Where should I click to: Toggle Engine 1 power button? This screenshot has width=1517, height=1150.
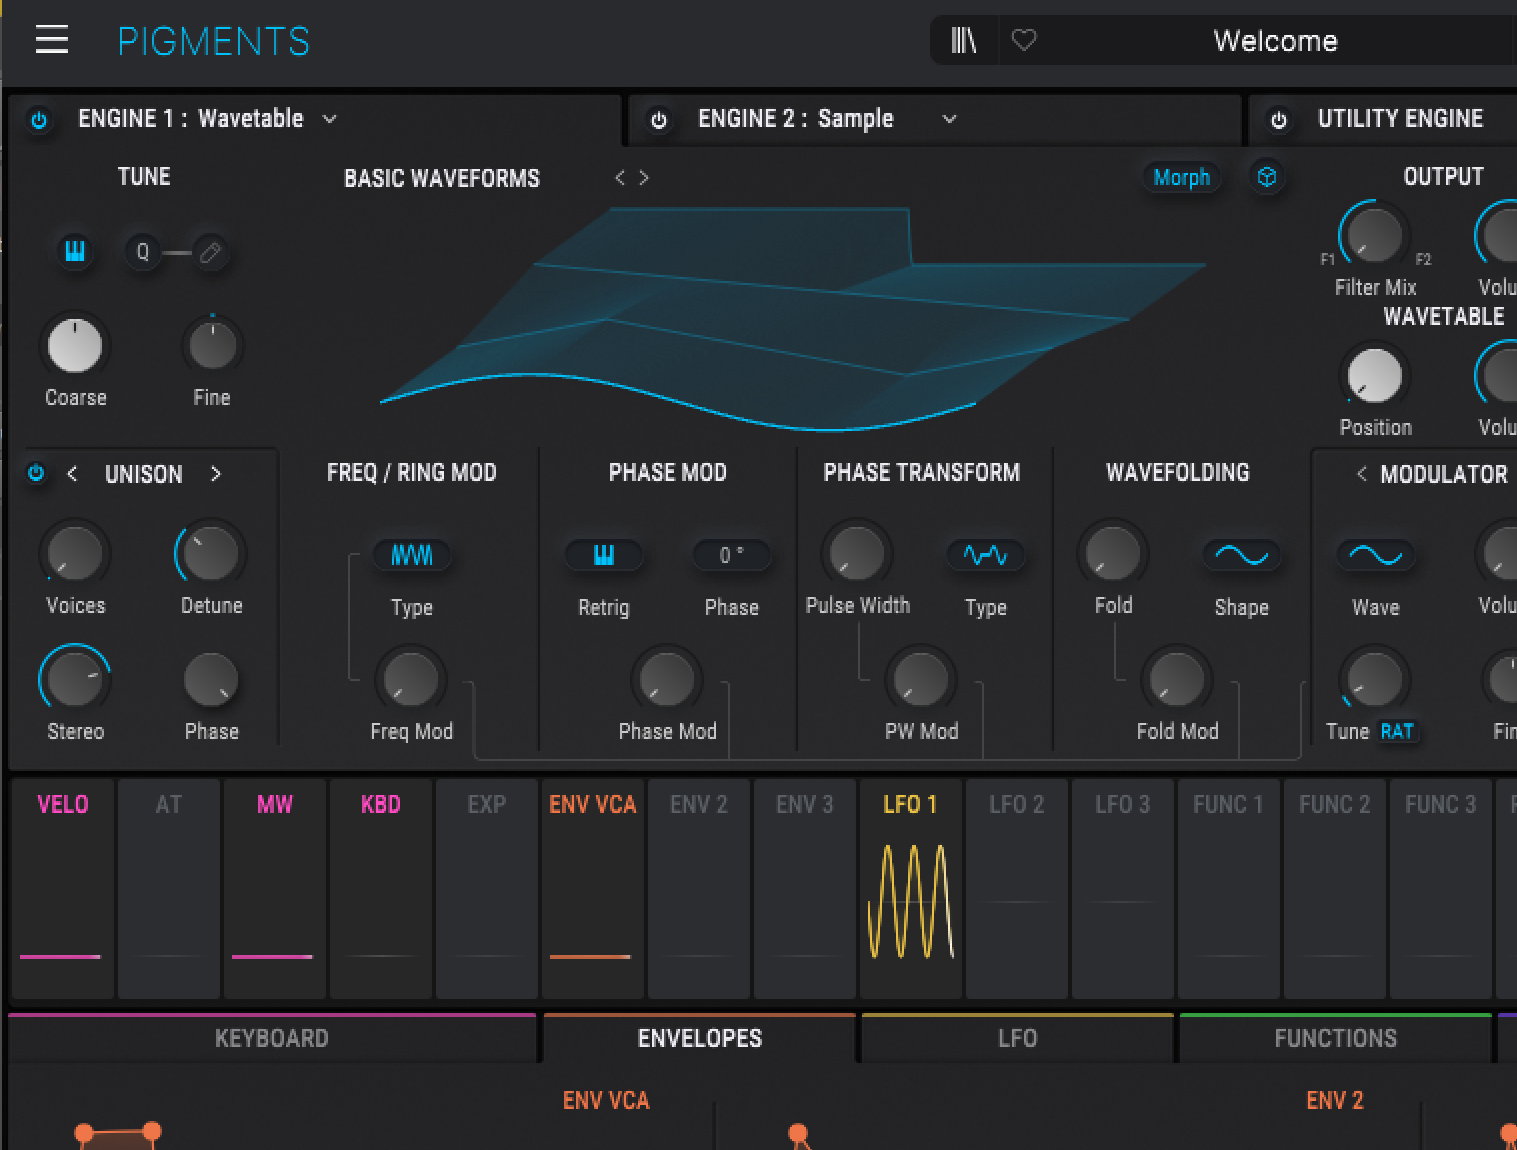[x=39, y=120]
